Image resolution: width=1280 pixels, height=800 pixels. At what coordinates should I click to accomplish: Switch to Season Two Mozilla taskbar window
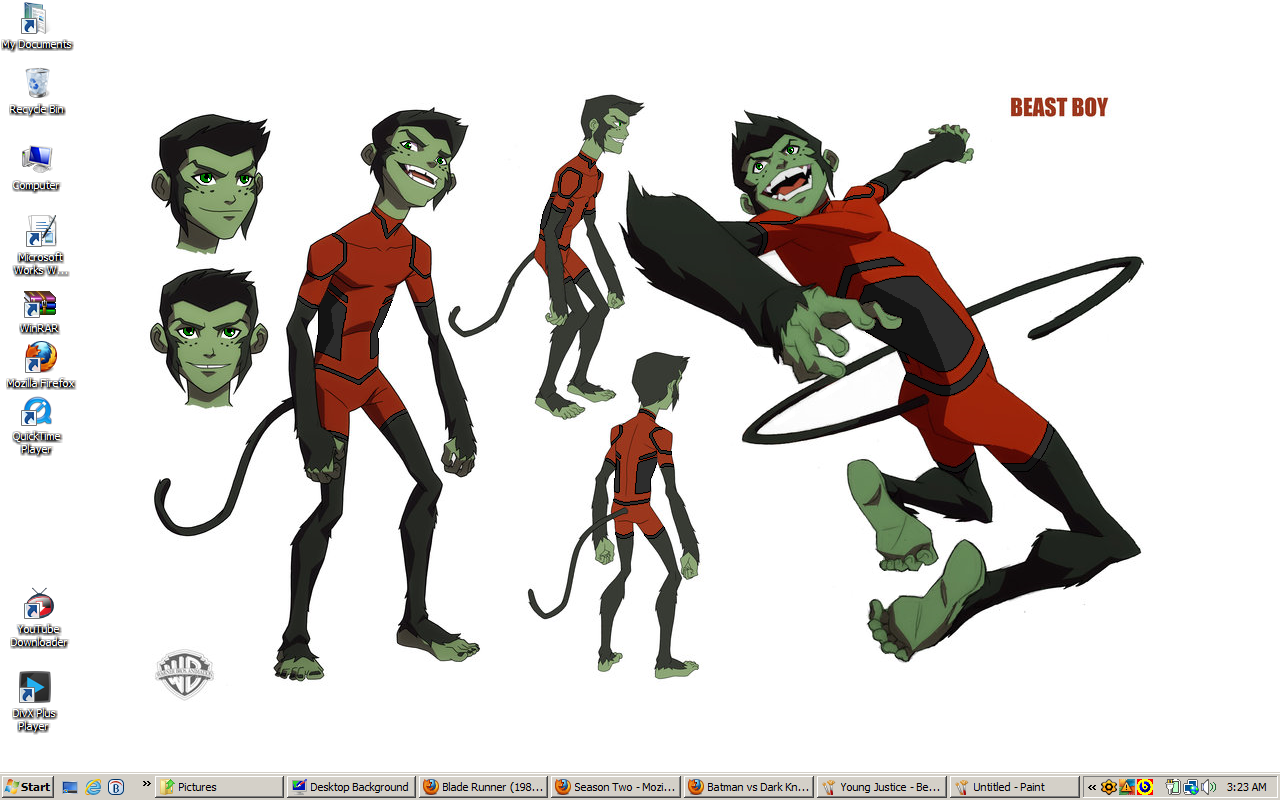(x=615, y=787)
